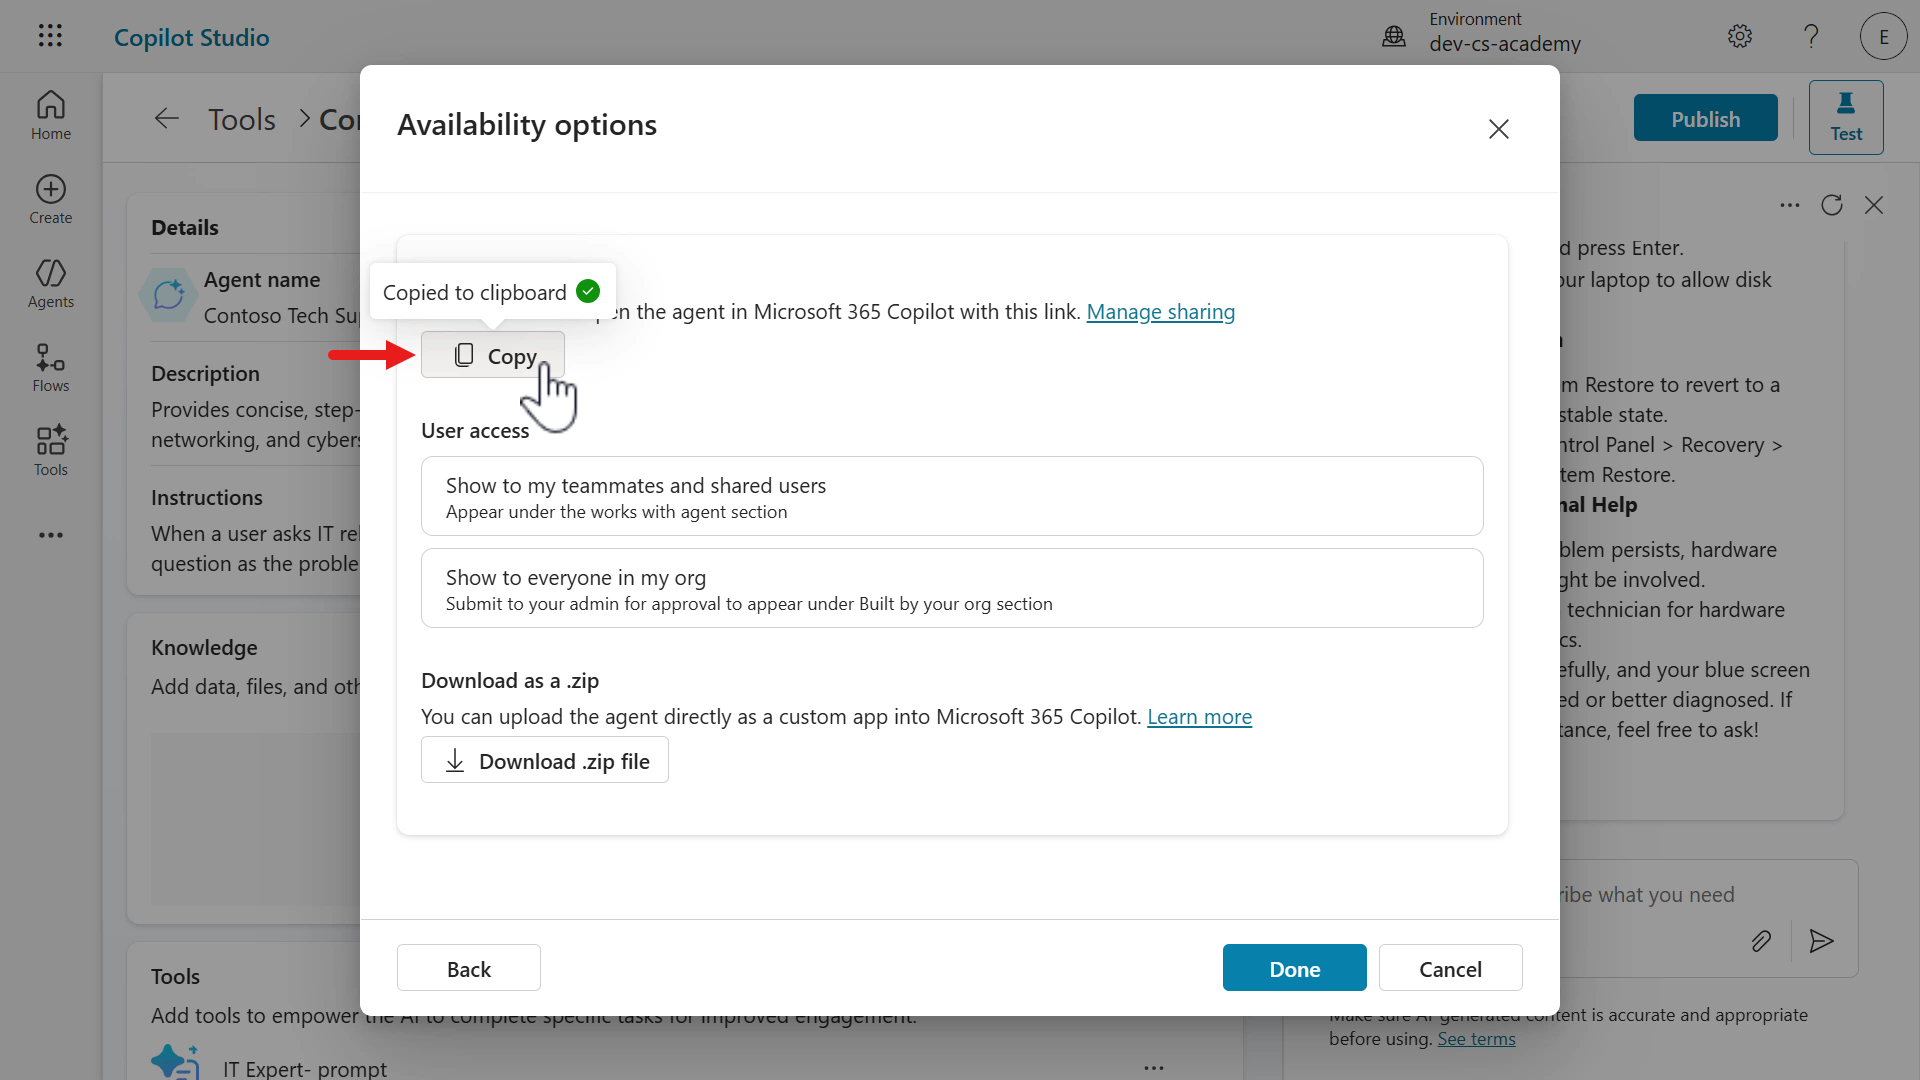Open the Manage sharing link

(1160, 312)
